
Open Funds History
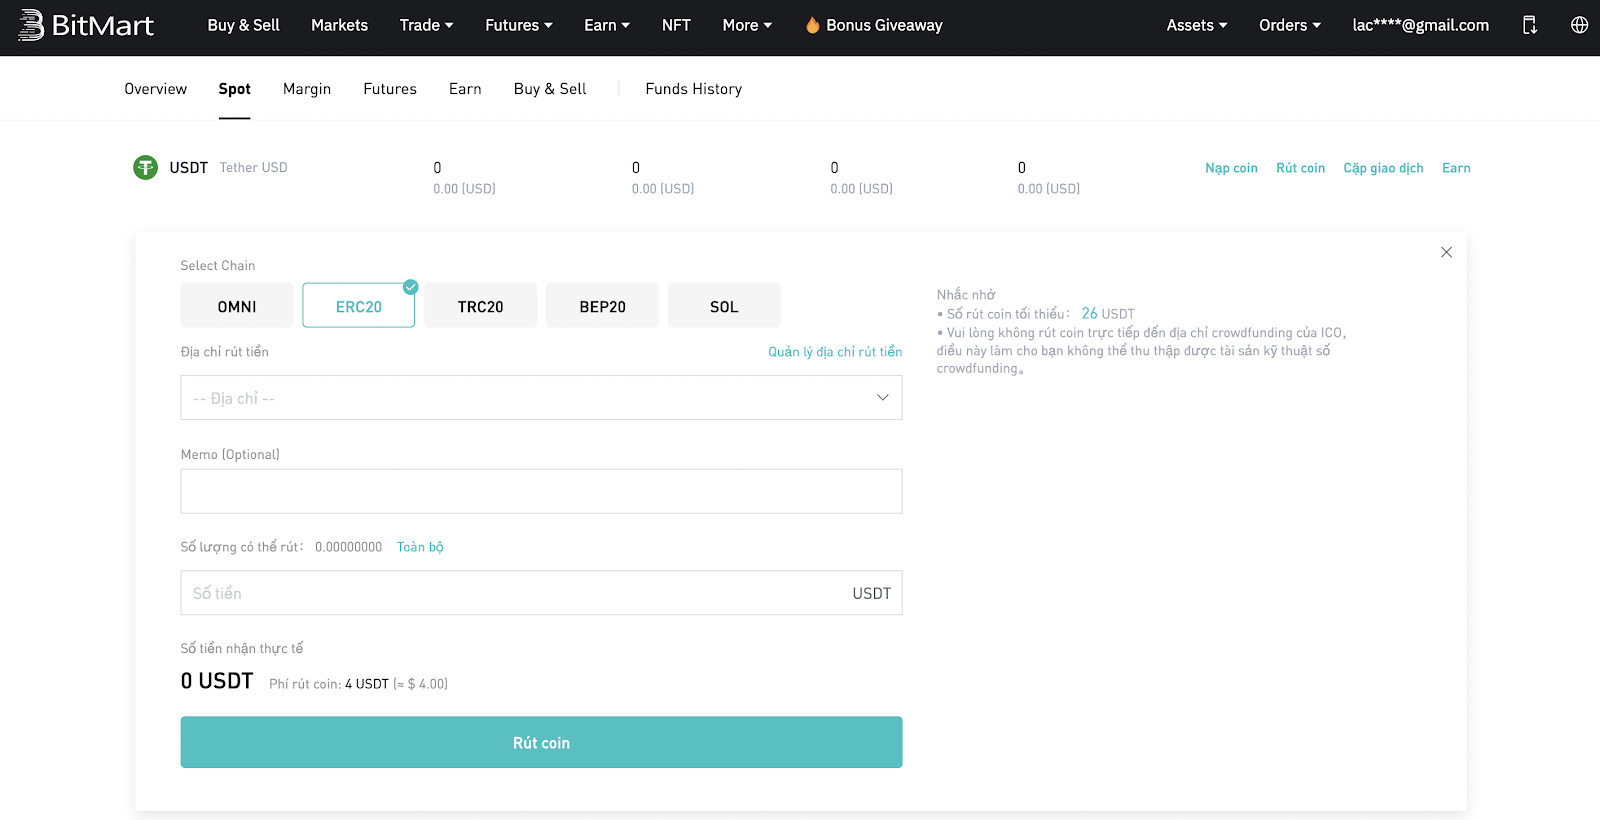click(694, 89)
